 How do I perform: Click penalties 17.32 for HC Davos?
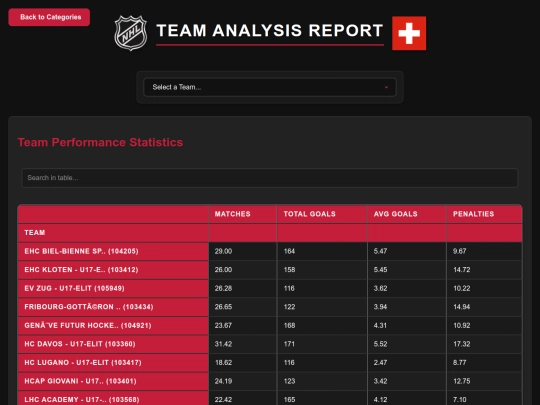461,344
